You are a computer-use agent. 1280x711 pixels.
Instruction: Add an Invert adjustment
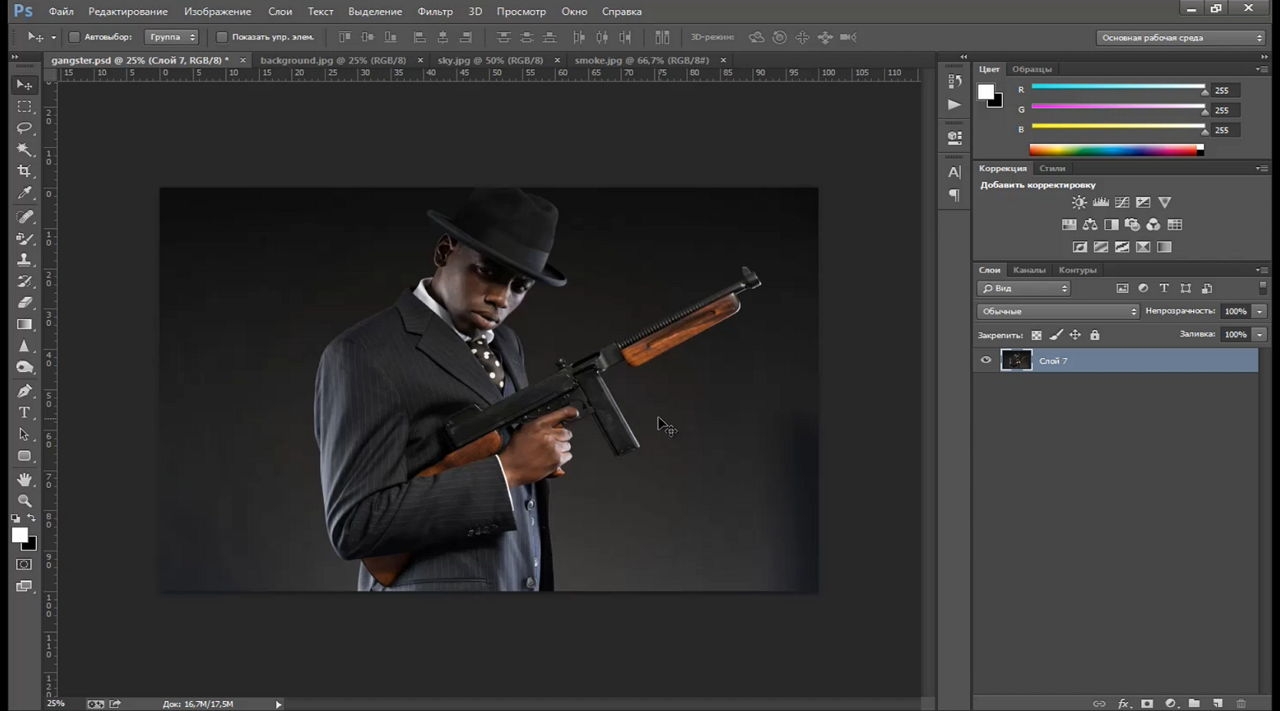tap(1080, 247)
